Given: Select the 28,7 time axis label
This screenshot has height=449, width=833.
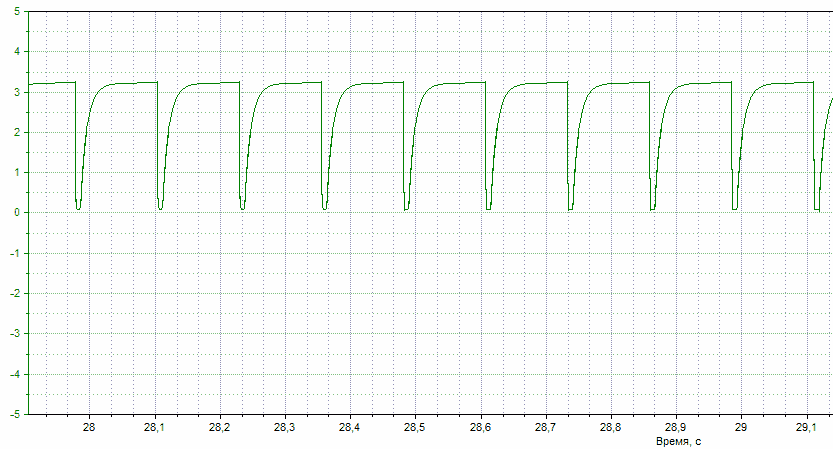Looking at the screenshot, I should coord(544,427).
